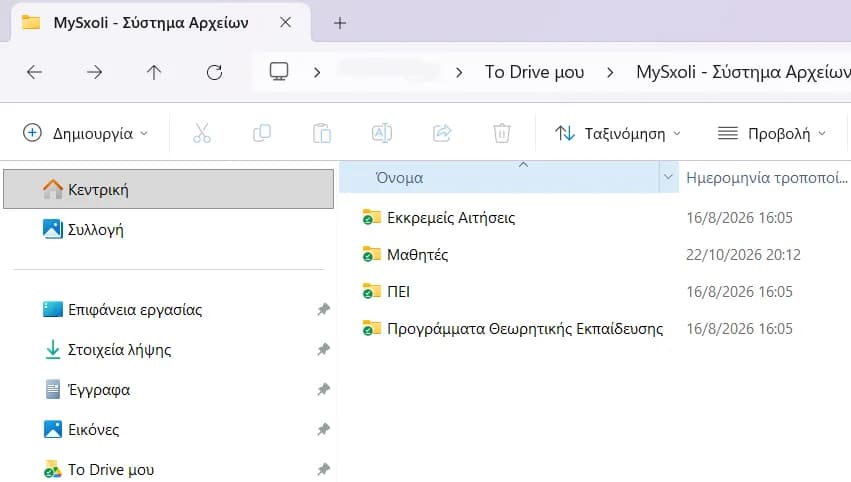The height and width of the screenshot is (482, 851).
Task: Click the Paste clipboard icon
Action: click(322, 133)
